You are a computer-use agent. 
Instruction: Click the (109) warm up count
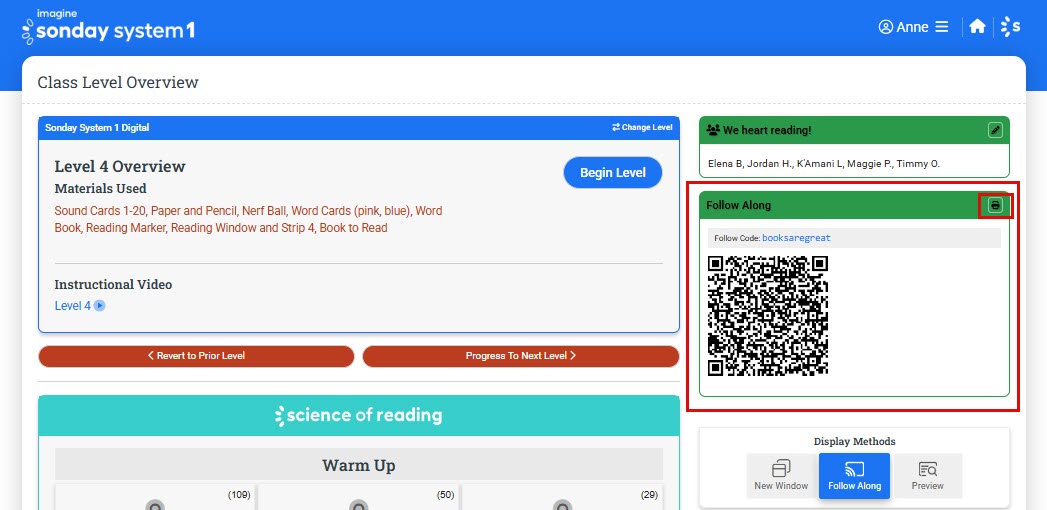pos(239,495)
